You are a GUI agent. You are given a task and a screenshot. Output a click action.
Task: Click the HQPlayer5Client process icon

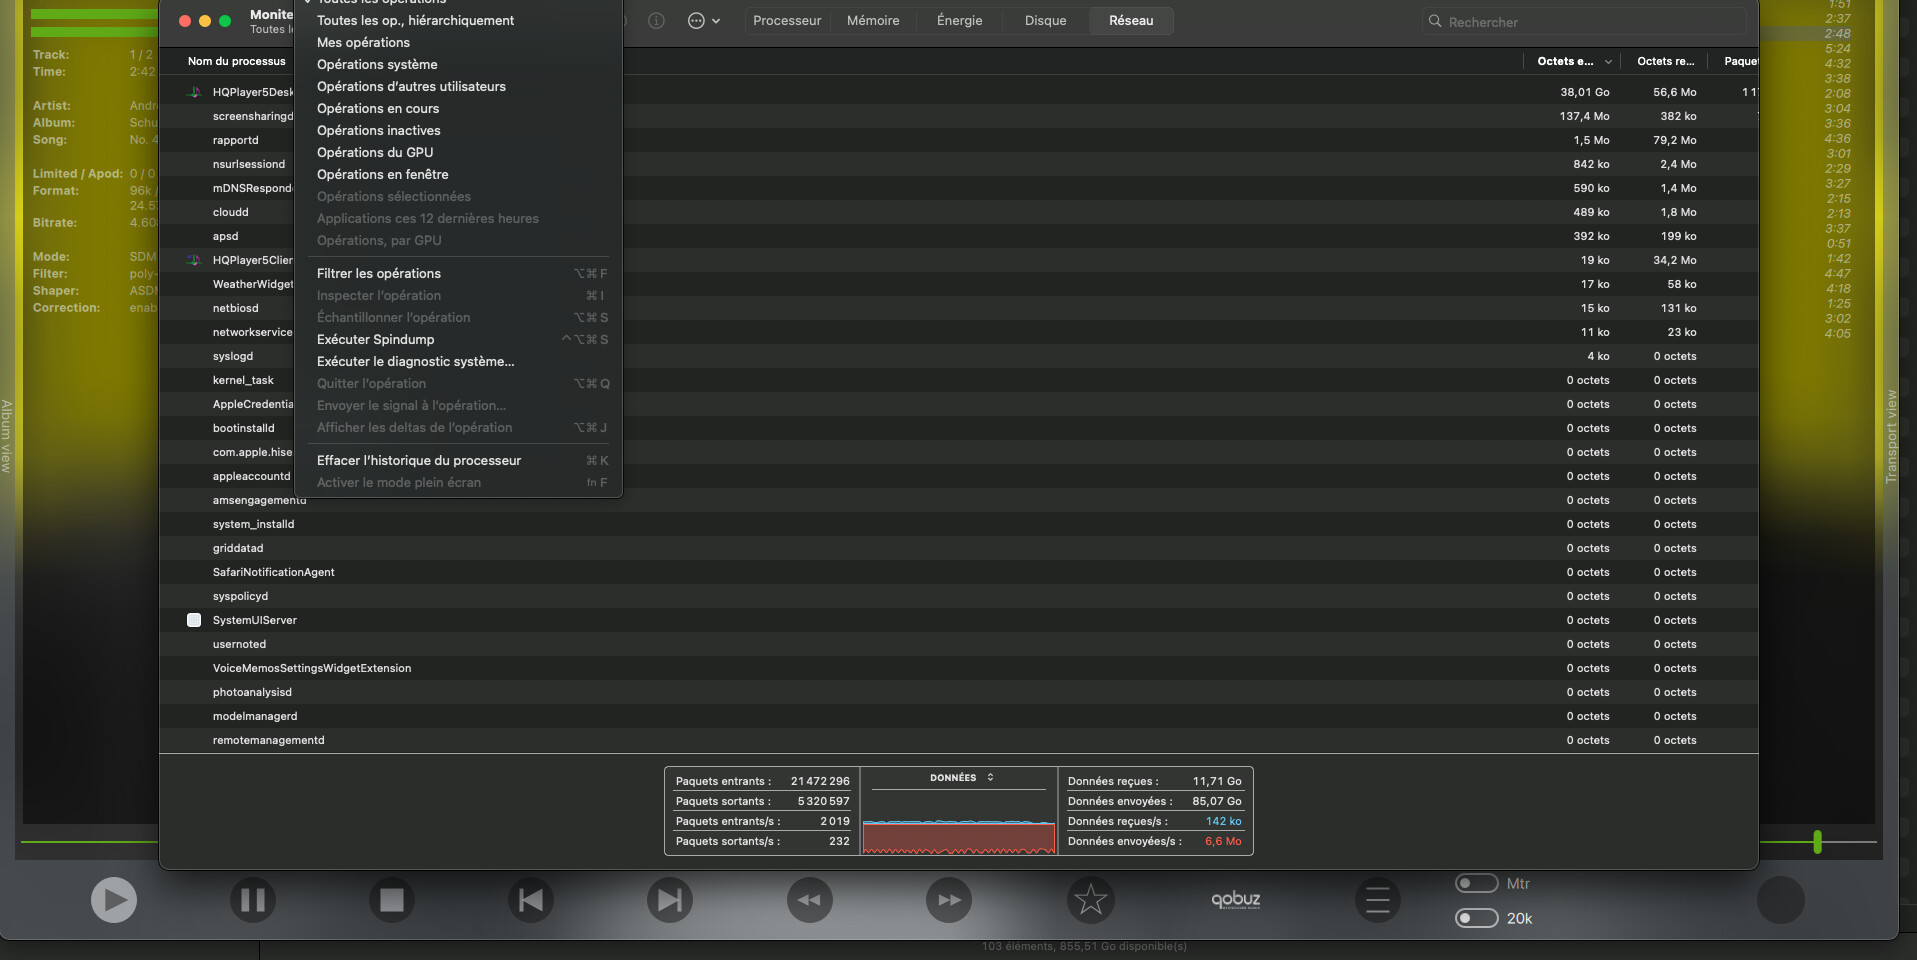click(x=194, y=260)
